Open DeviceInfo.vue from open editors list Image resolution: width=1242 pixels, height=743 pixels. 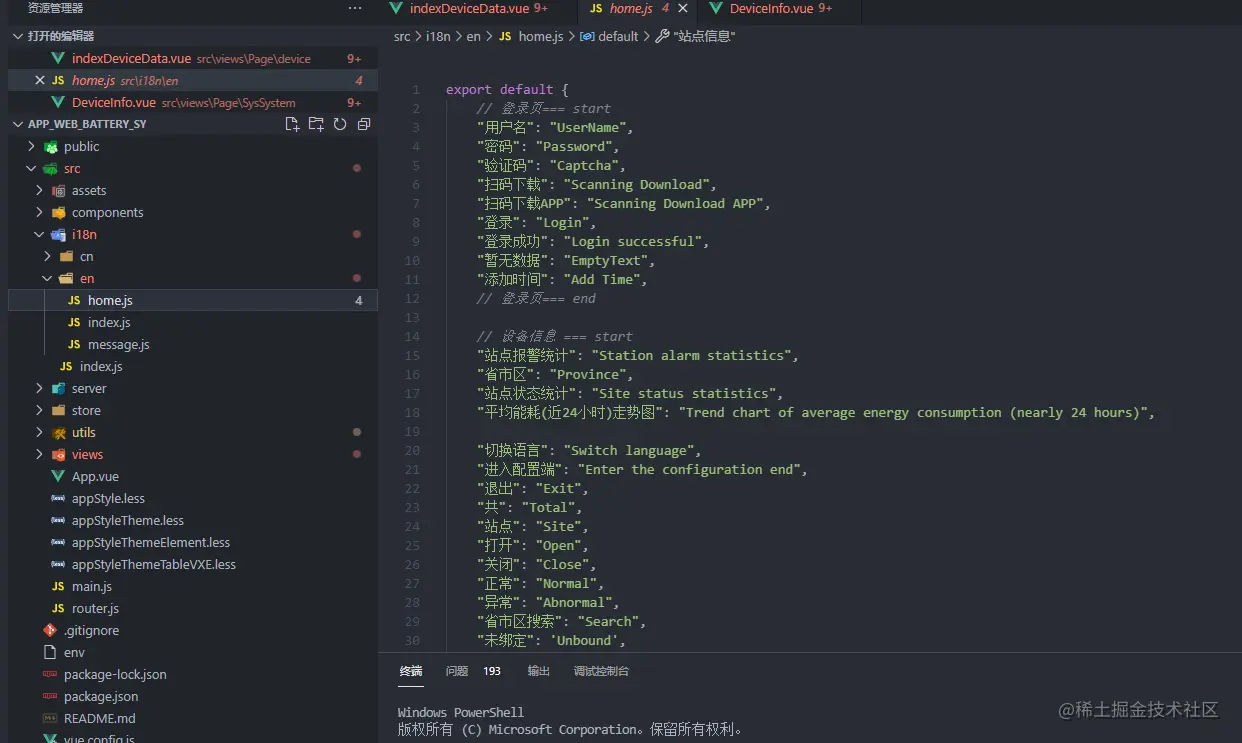[193, 102]
